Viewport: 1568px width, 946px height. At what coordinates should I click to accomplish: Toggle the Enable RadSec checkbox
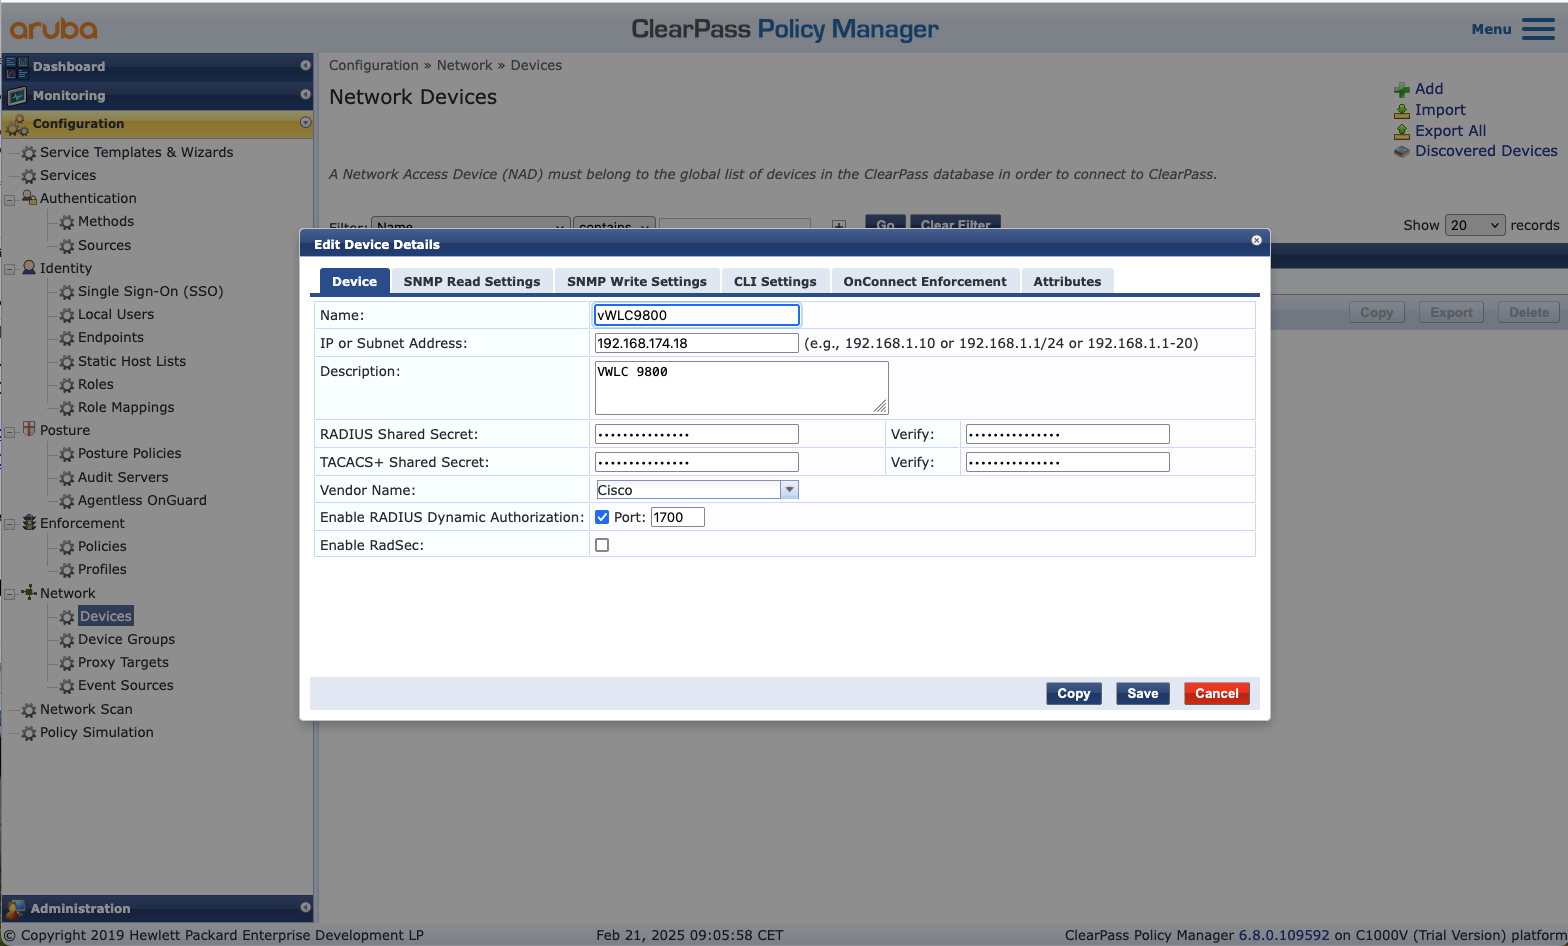[602, 545]
